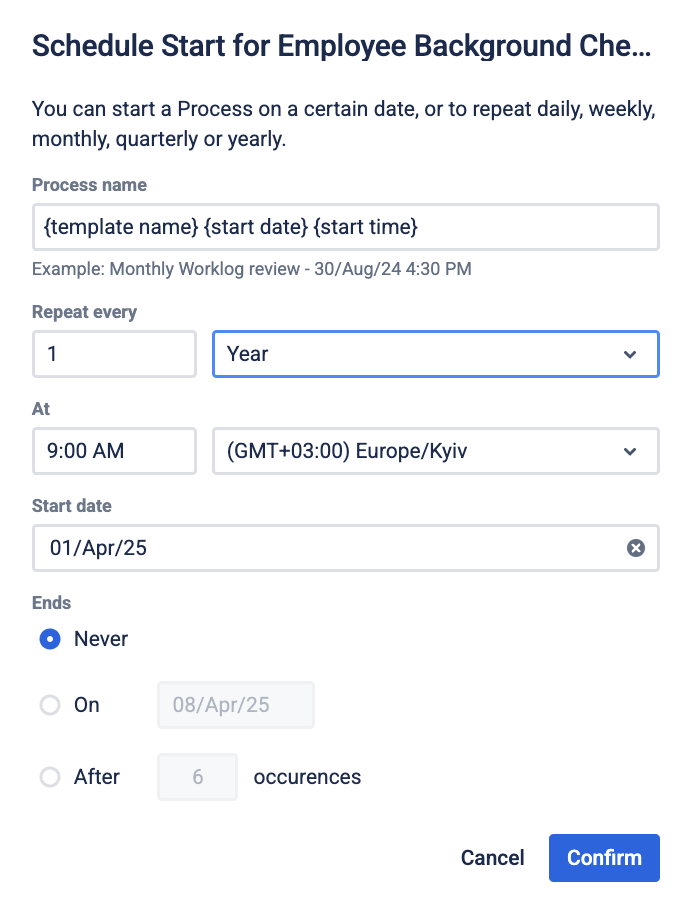This screenshot has height=914, width=692.
Task: Click the Repeat every number field
Action: 114,354
